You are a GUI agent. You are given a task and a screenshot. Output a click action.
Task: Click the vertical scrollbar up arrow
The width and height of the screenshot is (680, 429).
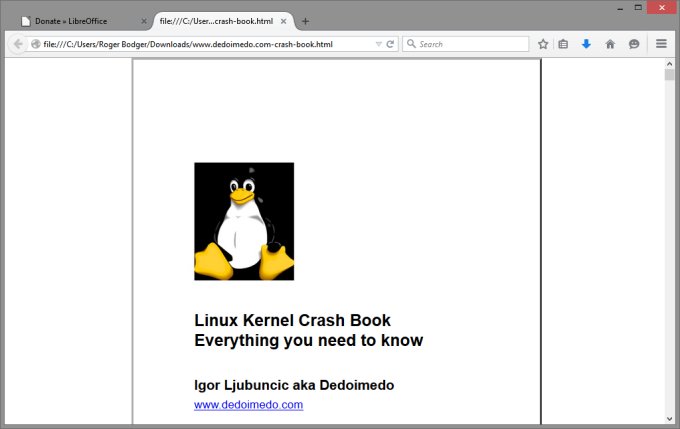point(670,64)
